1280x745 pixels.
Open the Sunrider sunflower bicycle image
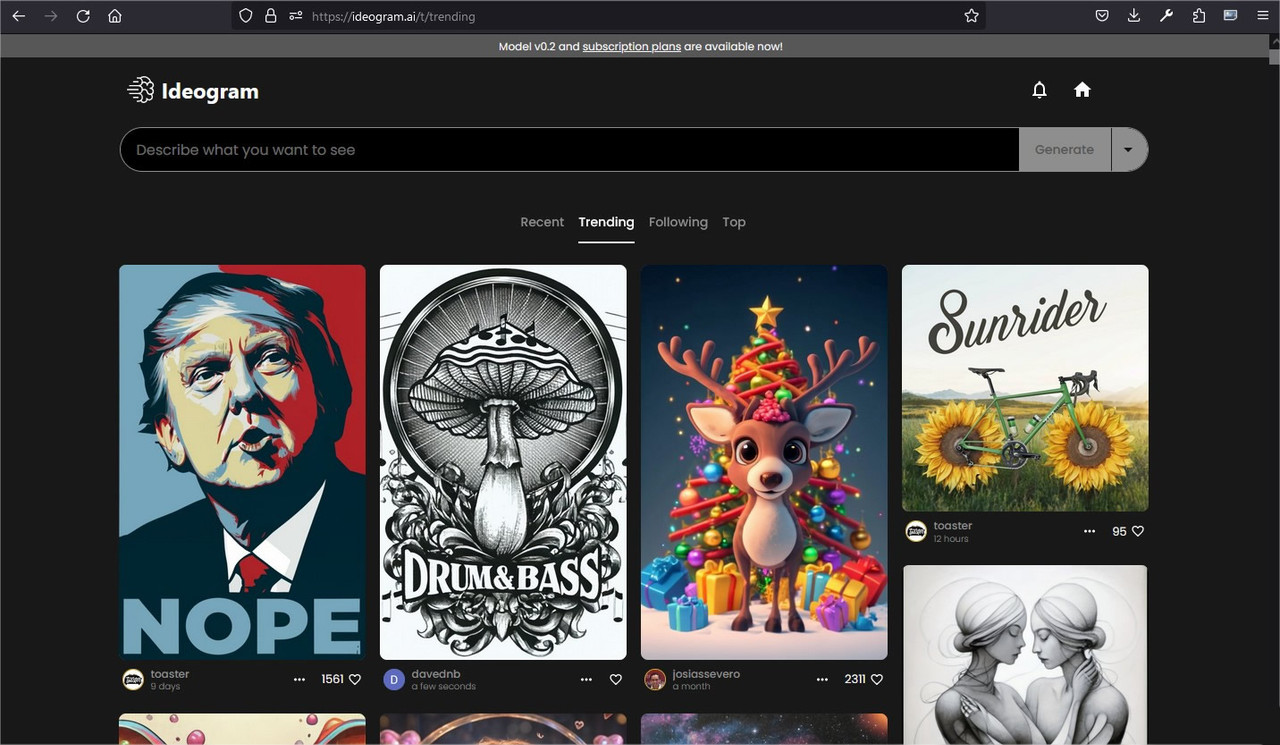[1025, 388]
